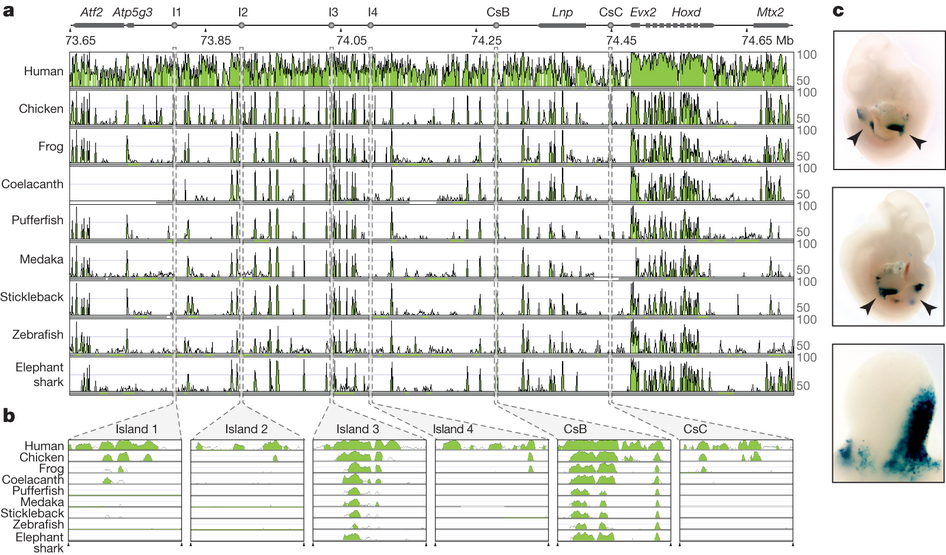Open the Island 1 zoomed panel
Viewport: 946px width, 555px height.
tap(125, 491)
